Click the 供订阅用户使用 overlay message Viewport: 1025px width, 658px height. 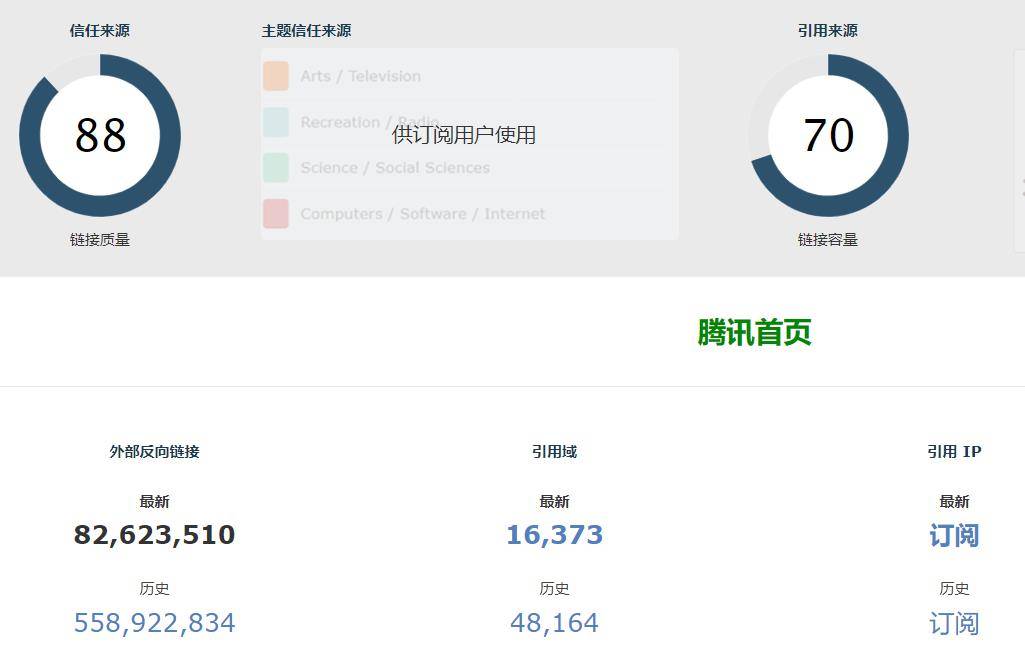(x=463, y=135)
